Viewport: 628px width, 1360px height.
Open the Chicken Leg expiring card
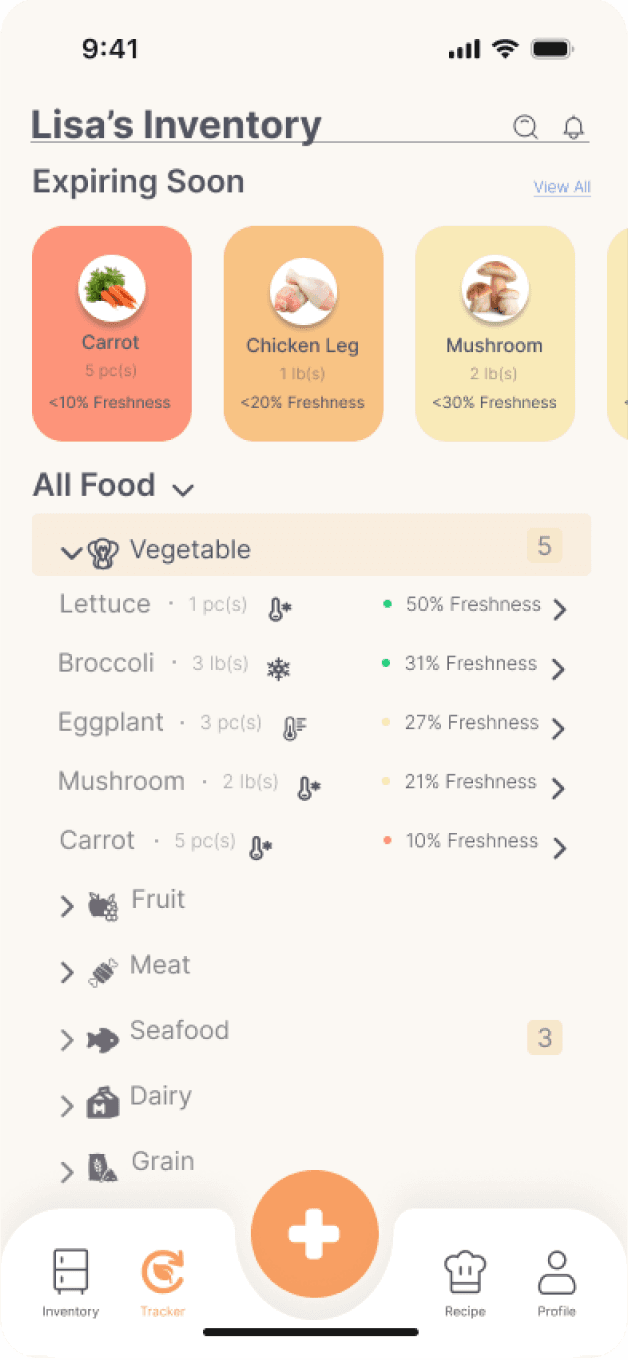303,334
